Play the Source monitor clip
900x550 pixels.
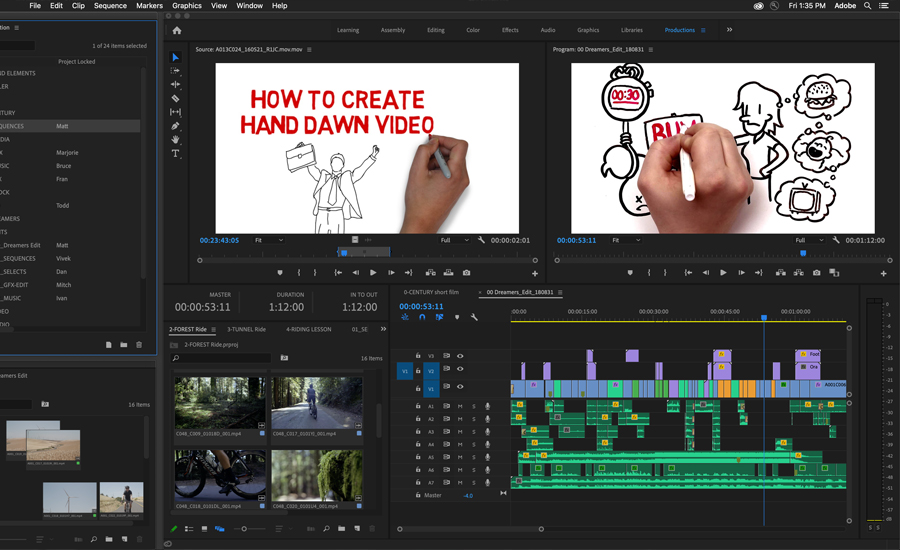(373, 273)
